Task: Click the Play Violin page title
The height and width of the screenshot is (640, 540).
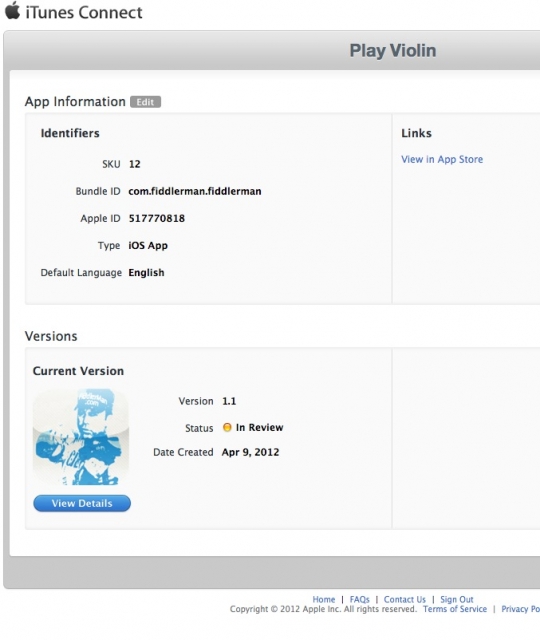Action: pyautogui.click(x=393, y=51)
